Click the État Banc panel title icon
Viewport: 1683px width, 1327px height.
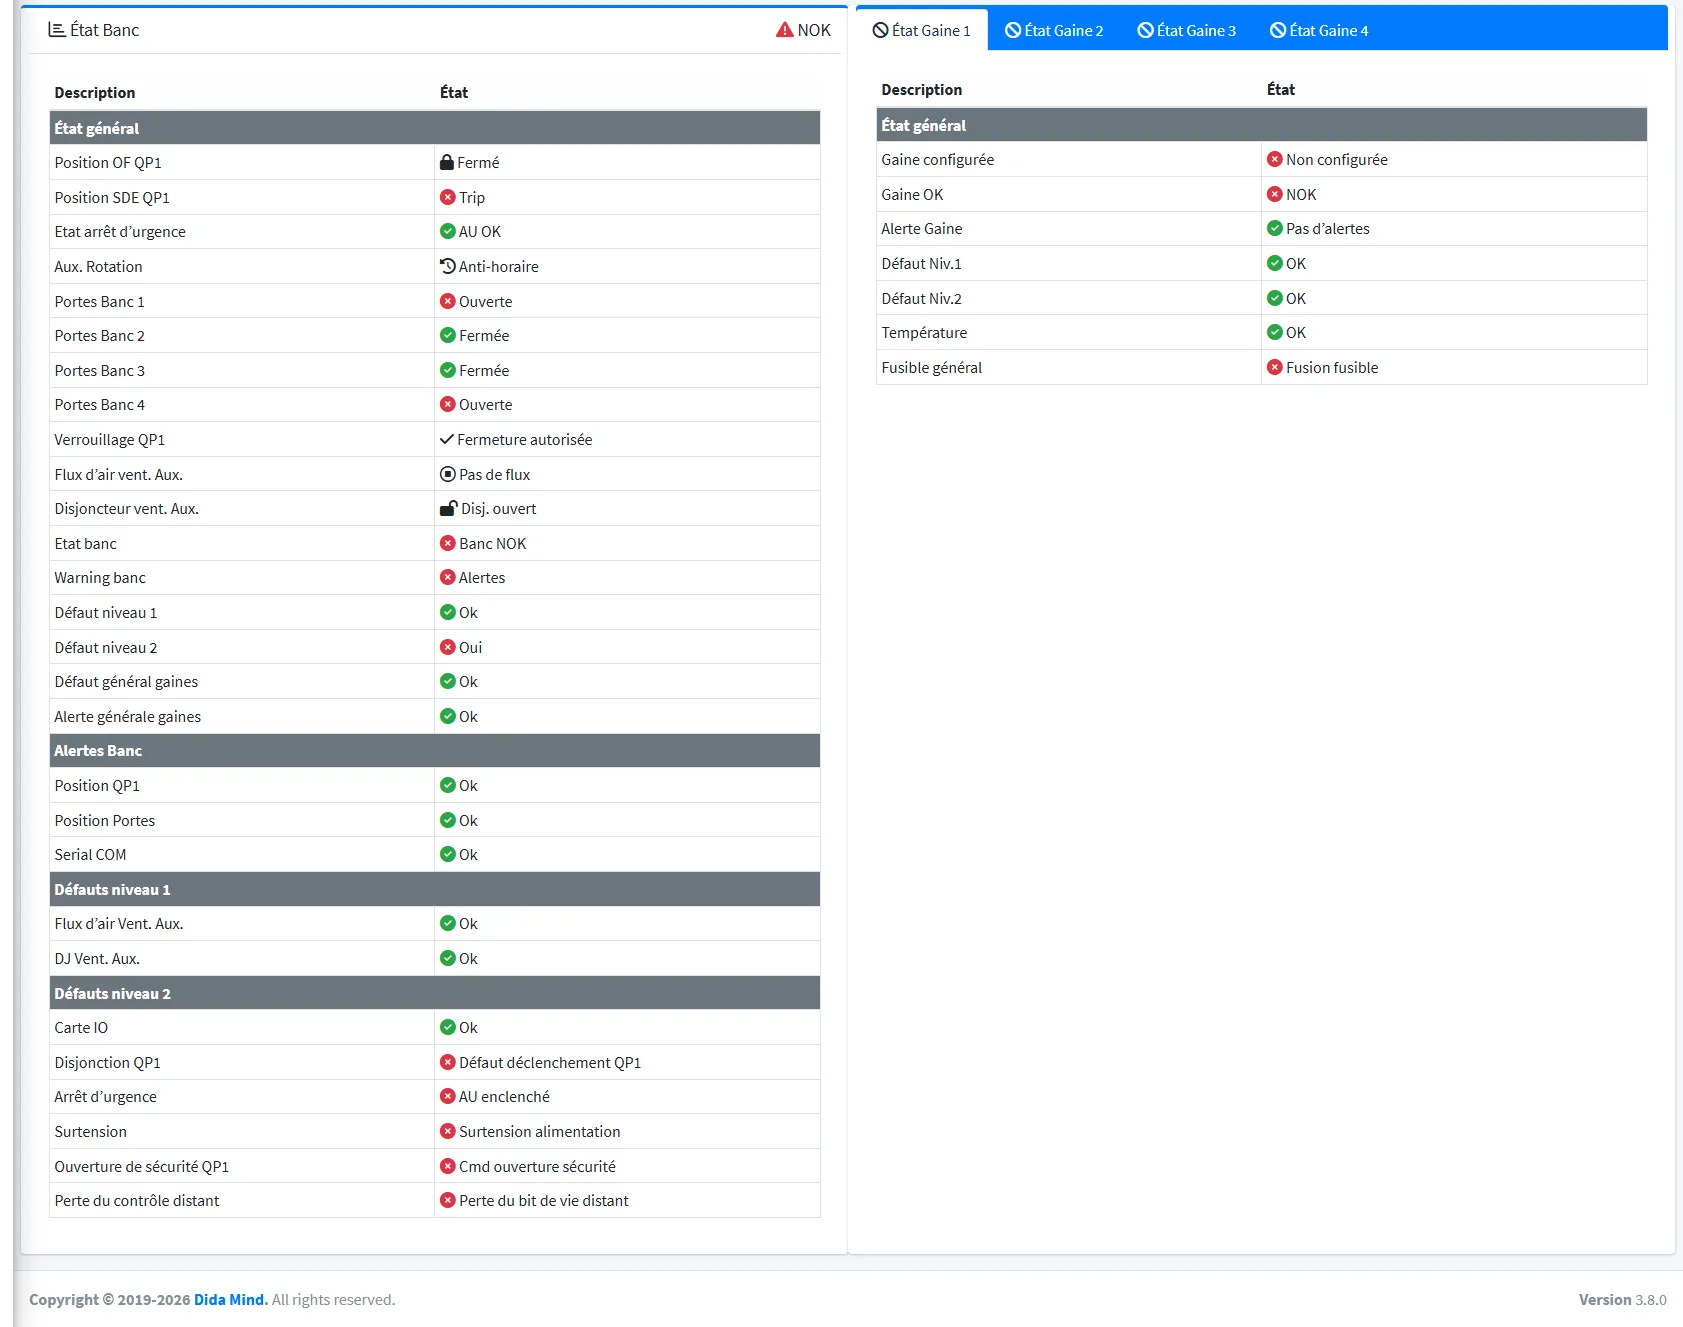57,30
